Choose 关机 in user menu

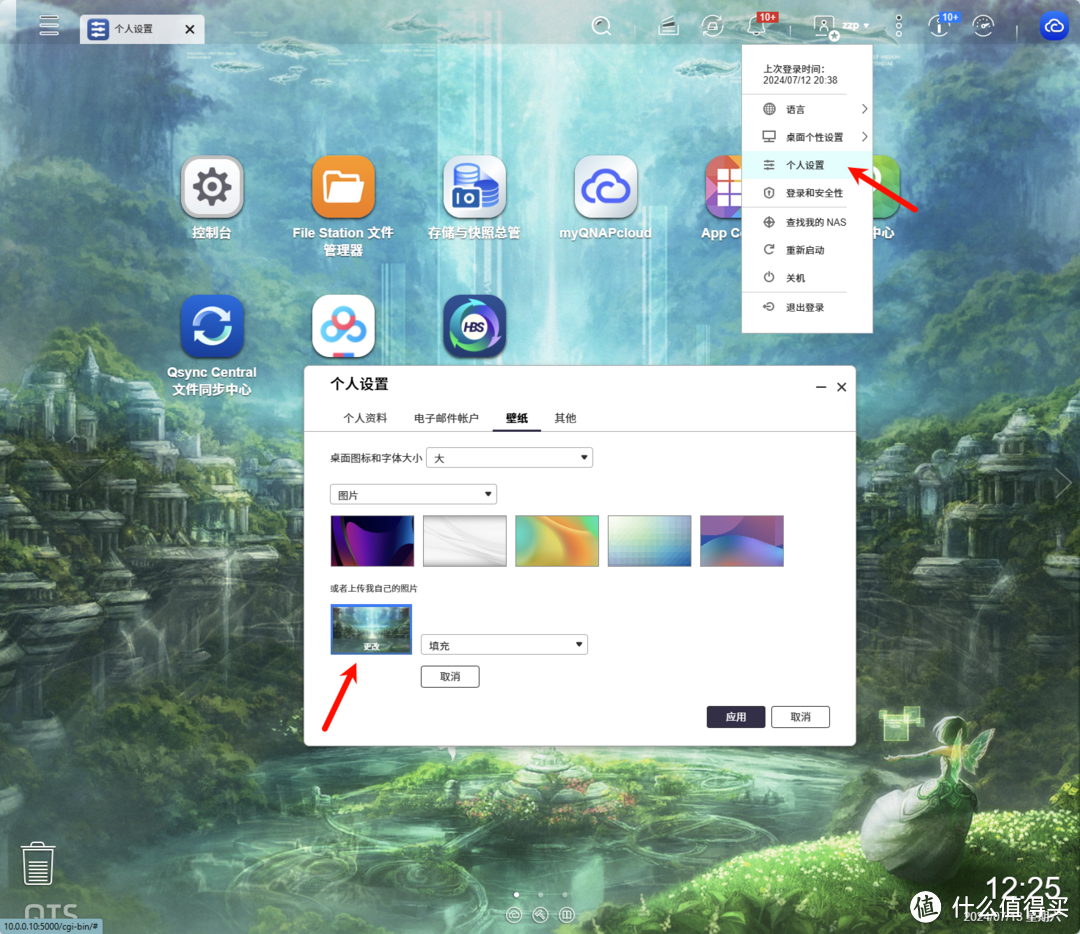(x=807, y=278)
